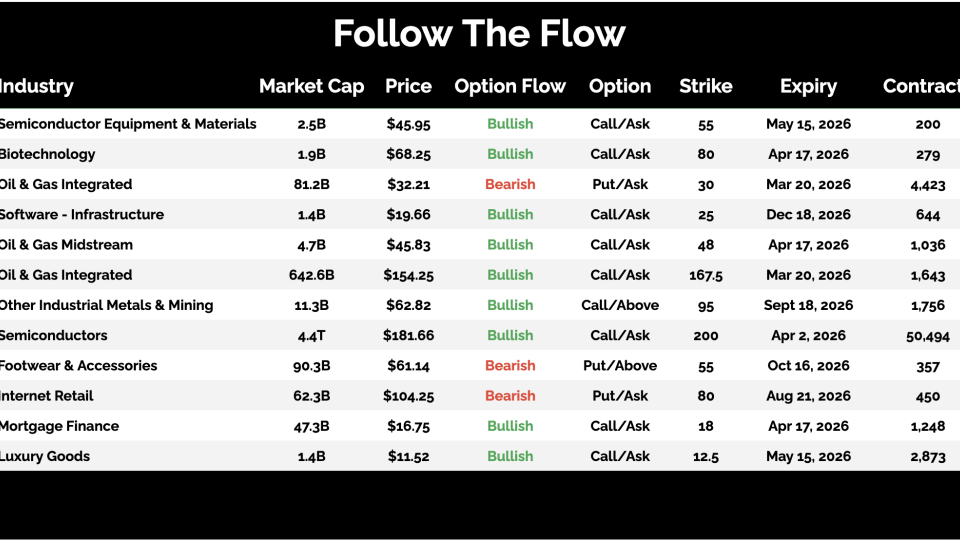Select the Other Industrial Metals & Mining row

[x=106, y=305]
